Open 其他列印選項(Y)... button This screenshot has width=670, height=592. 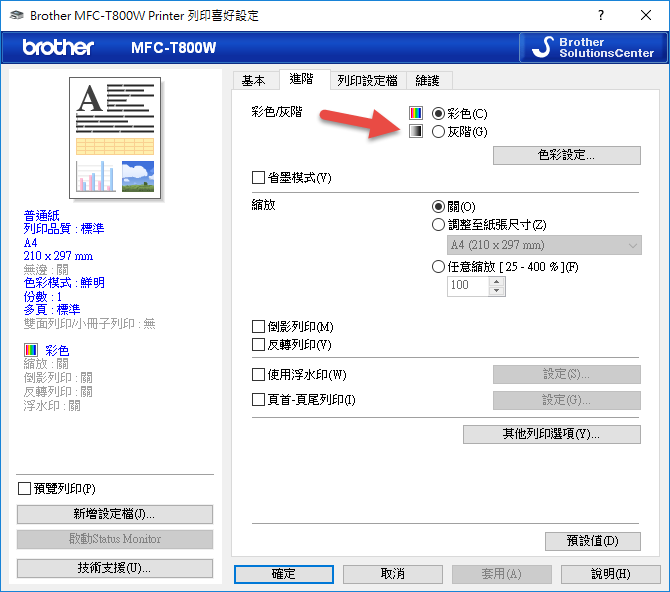(552, 434)
